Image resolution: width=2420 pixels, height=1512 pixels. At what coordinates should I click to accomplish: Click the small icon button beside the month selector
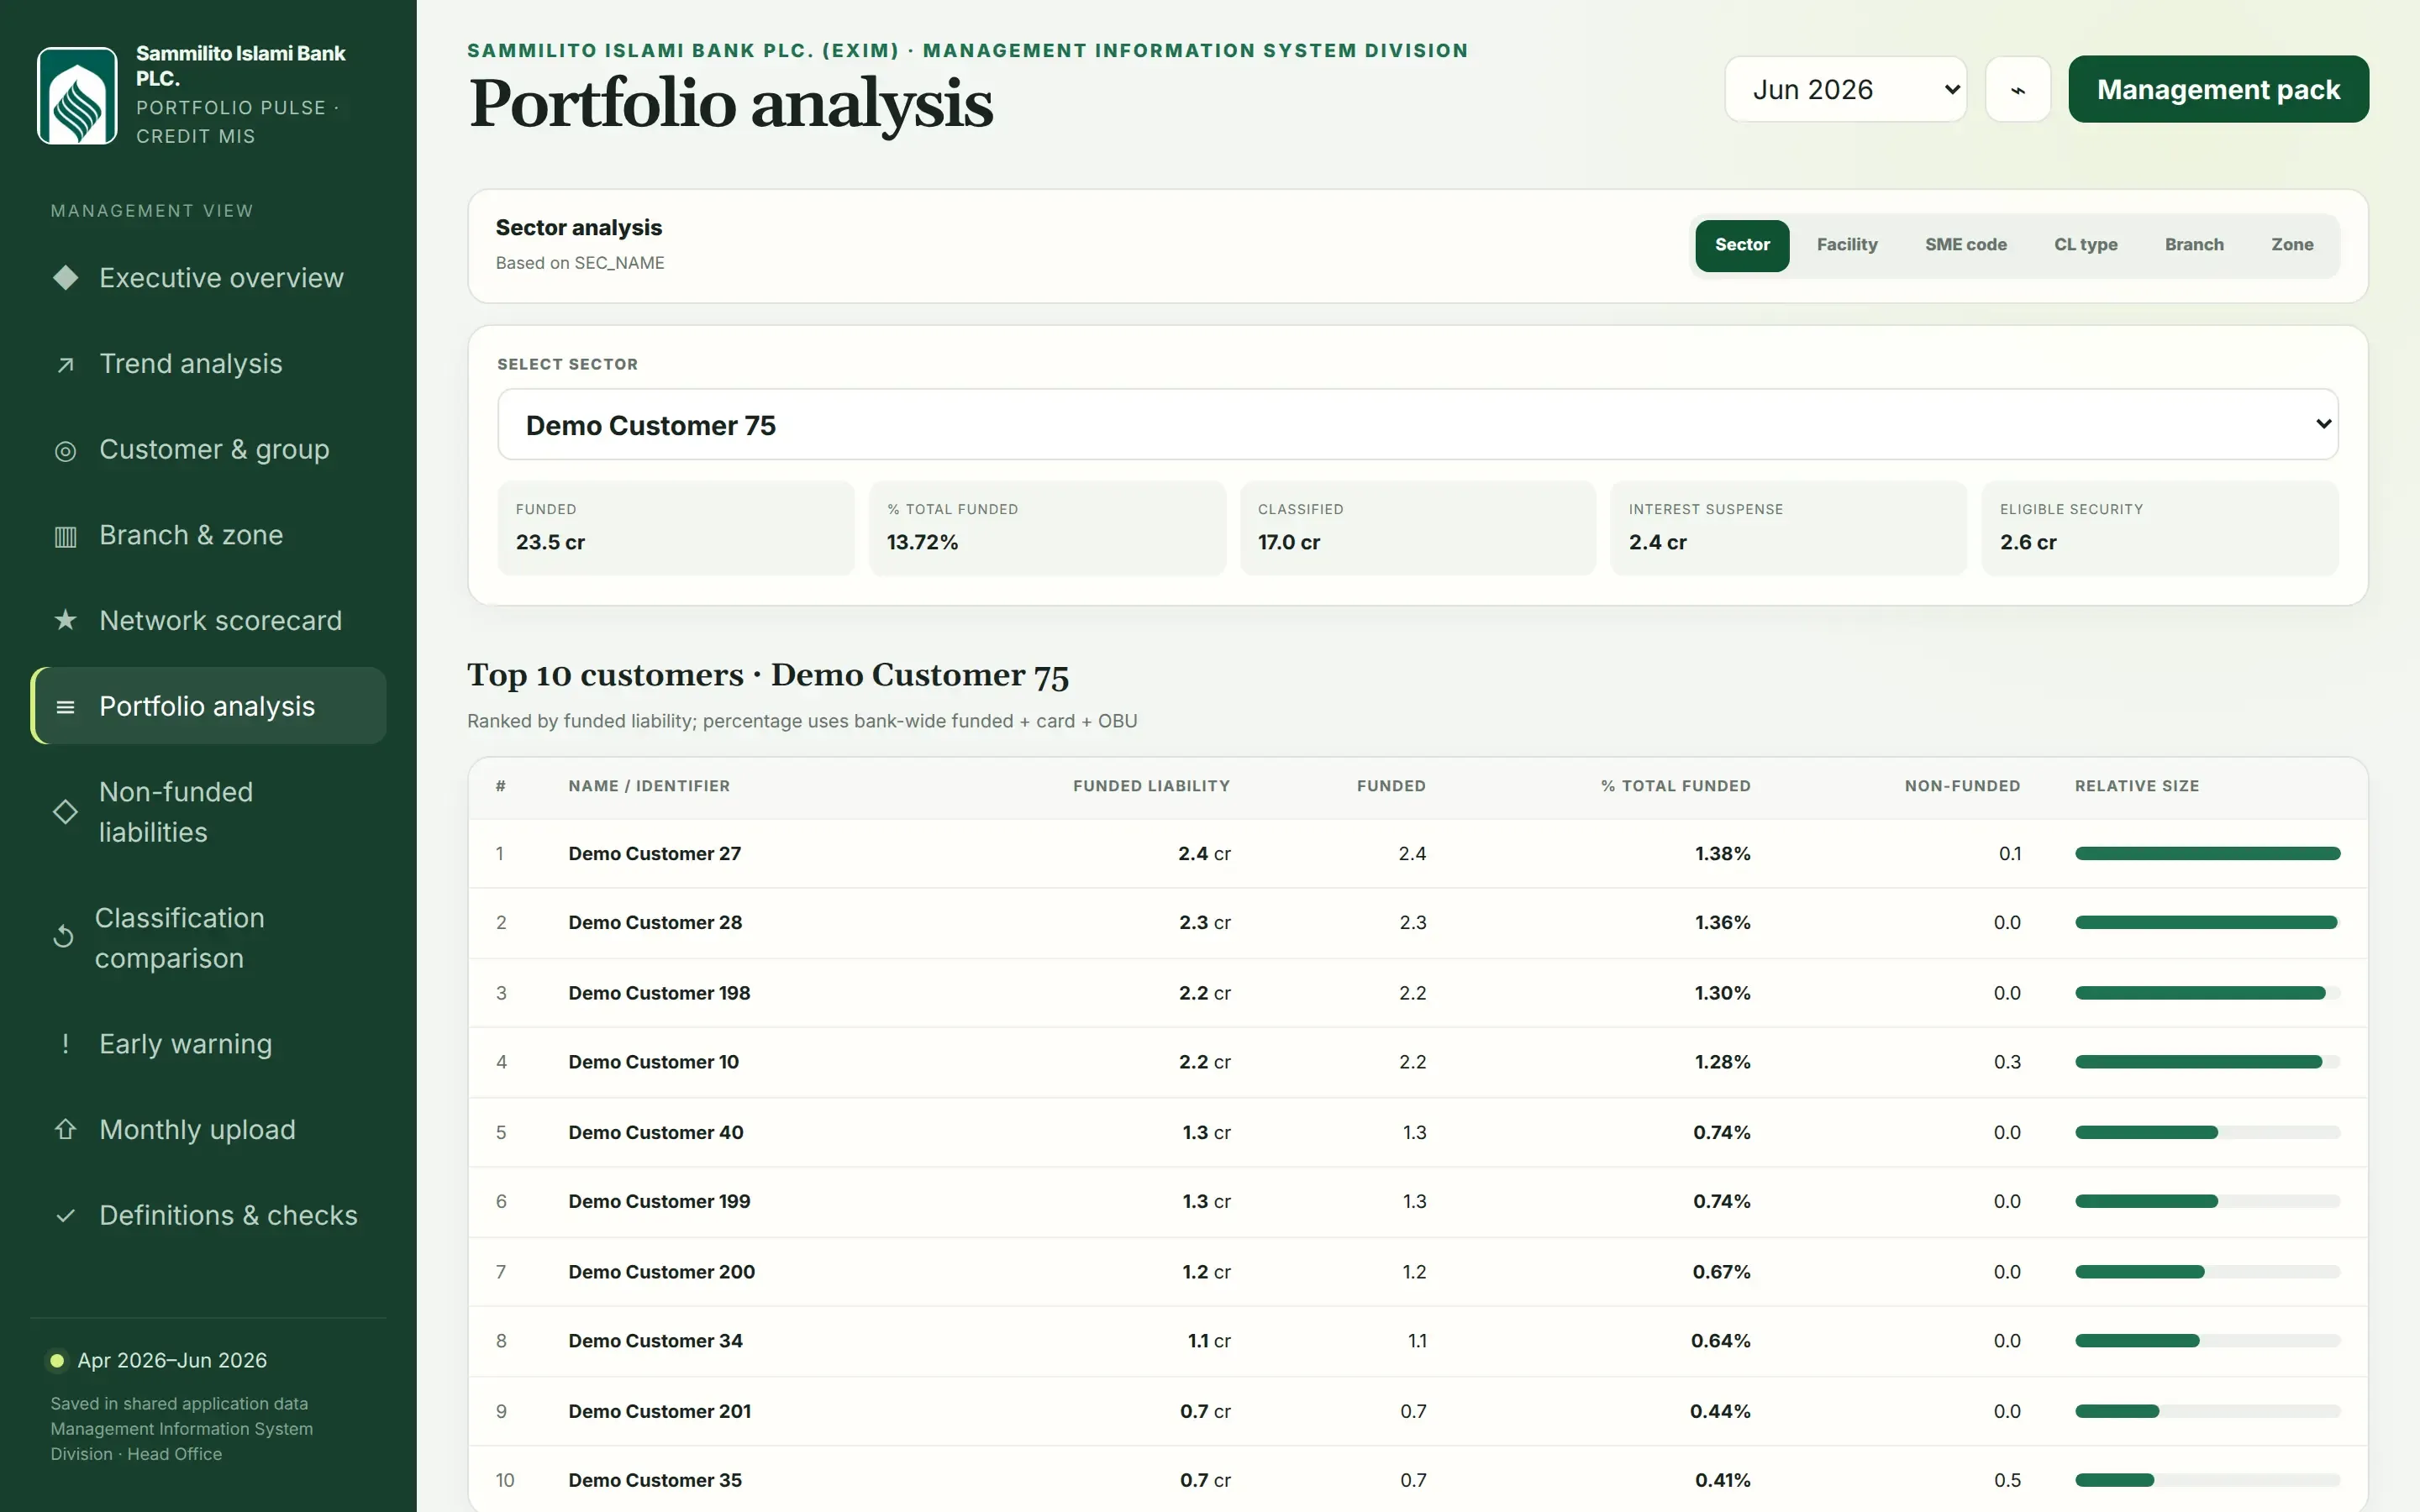tap(2017, 89)
